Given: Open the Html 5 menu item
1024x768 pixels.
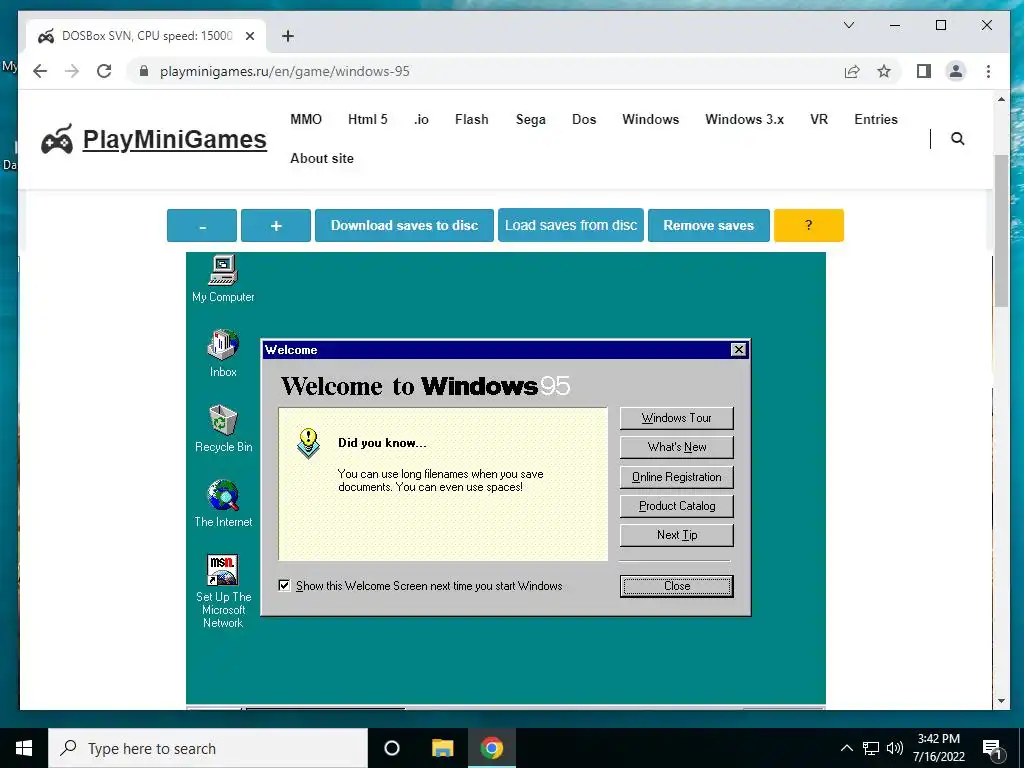Looking at the screenshot, I should tap(368, 120).
